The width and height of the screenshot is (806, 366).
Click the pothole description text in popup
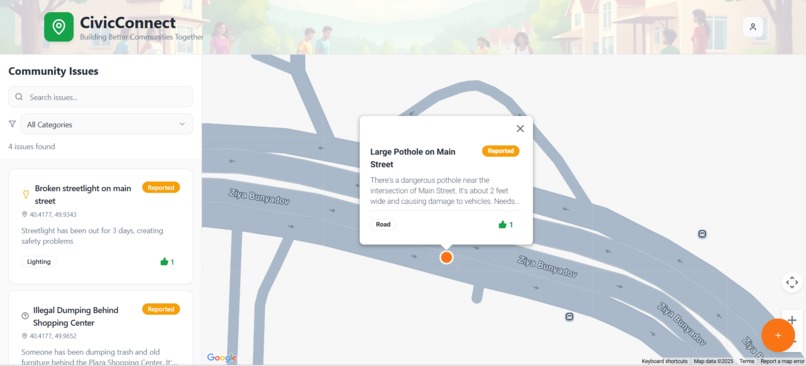coord(445,191)
